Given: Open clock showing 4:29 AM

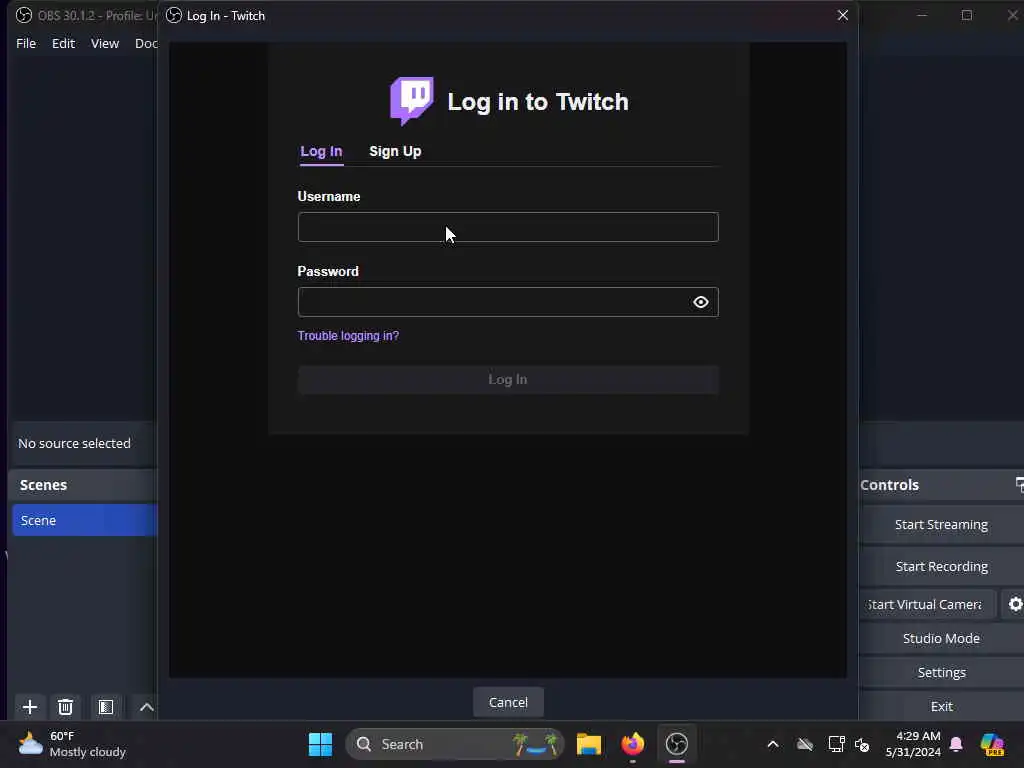Looking at the screenshot, I should tap(913, 744).
